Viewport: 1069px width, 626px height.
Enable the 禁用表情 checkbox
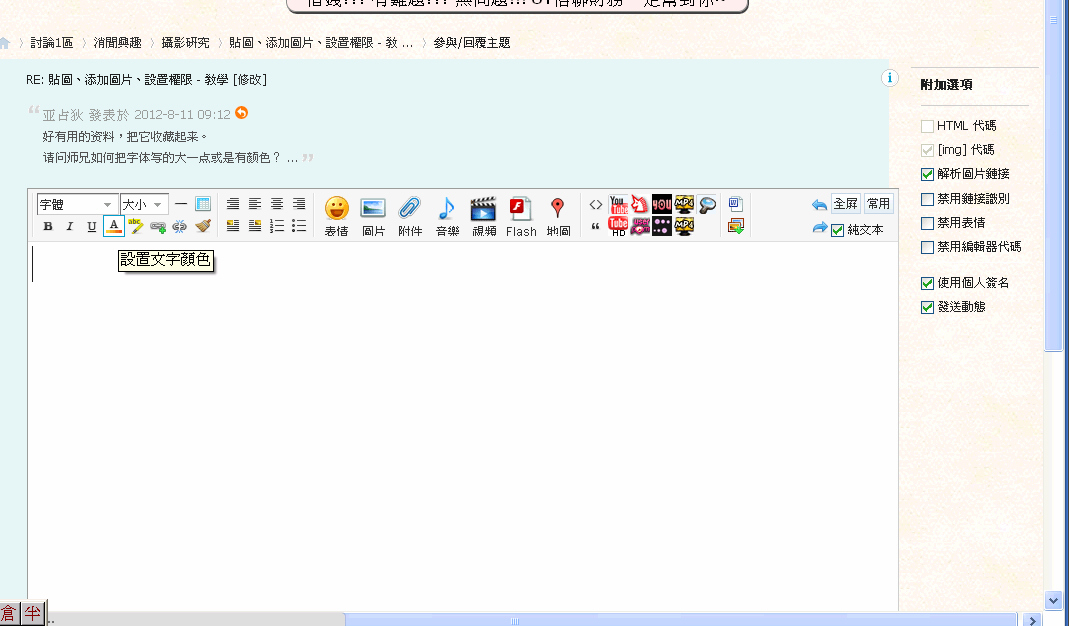click(928, 223)
